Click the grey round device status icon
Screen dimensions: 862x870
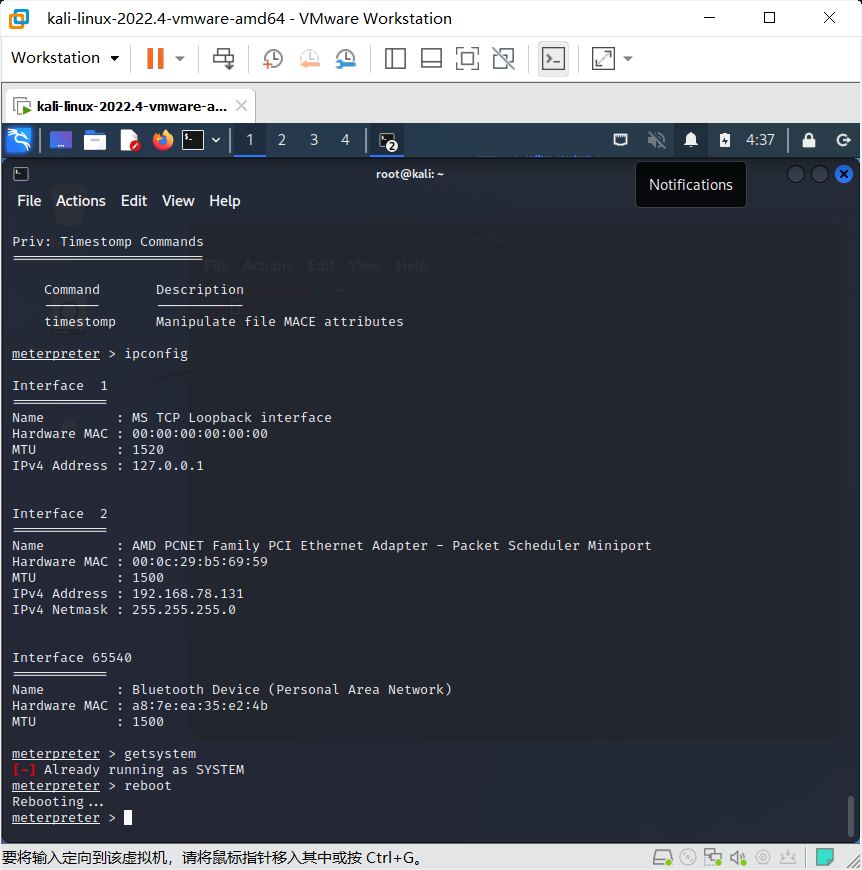pos(763,858)
